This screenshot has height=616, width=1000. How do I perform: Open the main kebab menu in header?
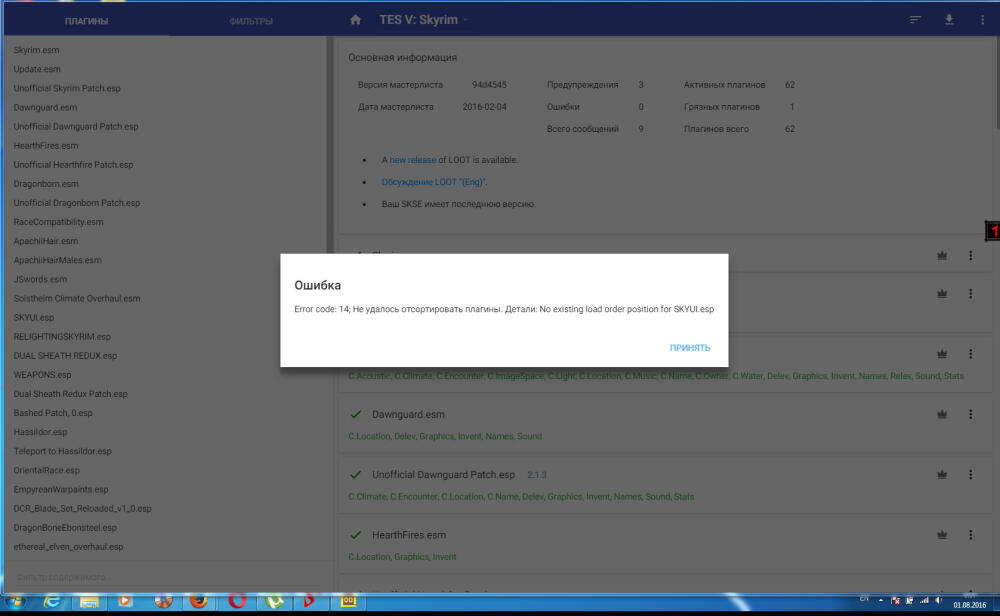coord(982,20)
